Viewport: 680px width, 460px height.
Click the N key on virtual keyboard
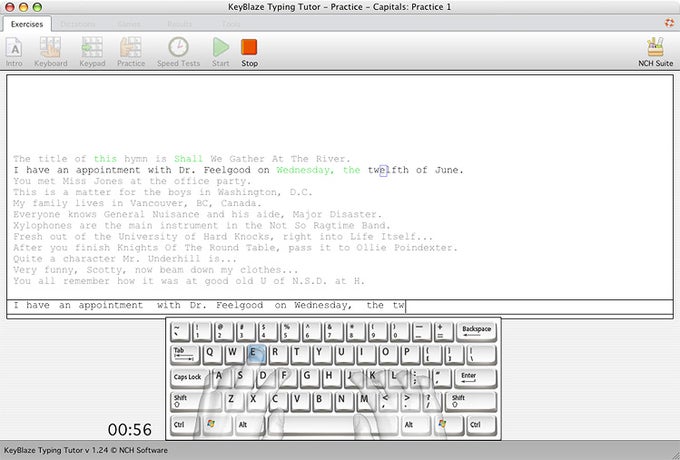[343, 401]
